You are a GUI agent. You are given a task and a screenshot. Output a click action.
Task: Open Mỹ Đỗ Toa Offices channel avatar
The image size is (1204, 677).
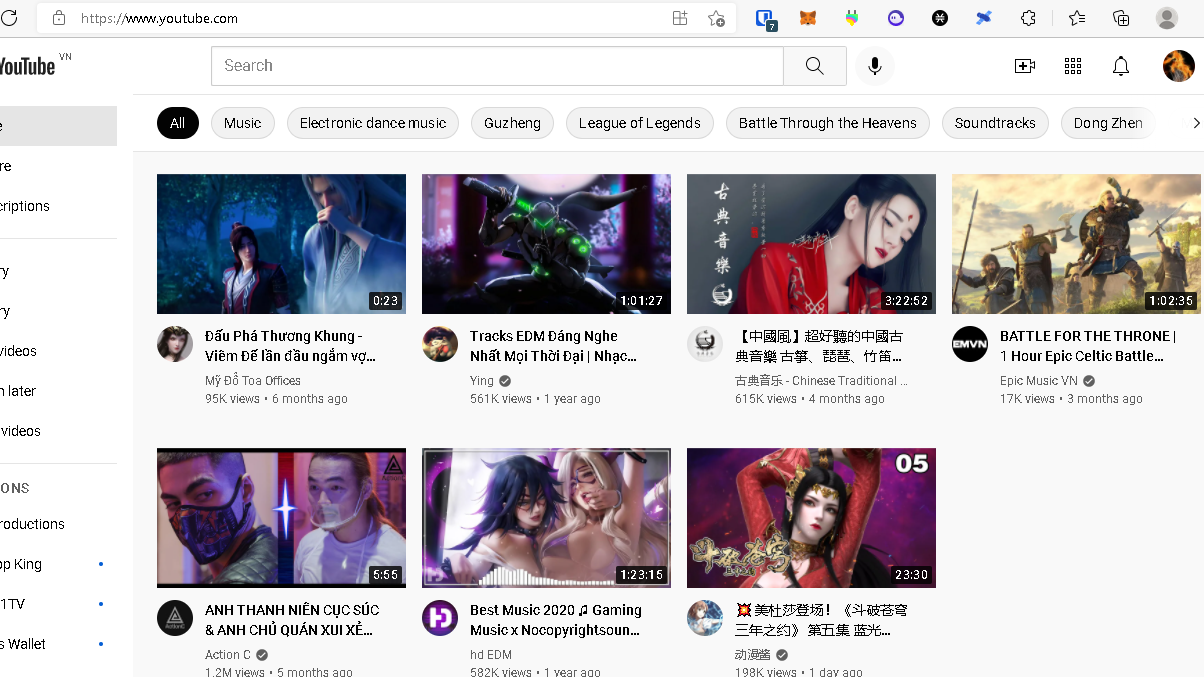tap(175, 344)
